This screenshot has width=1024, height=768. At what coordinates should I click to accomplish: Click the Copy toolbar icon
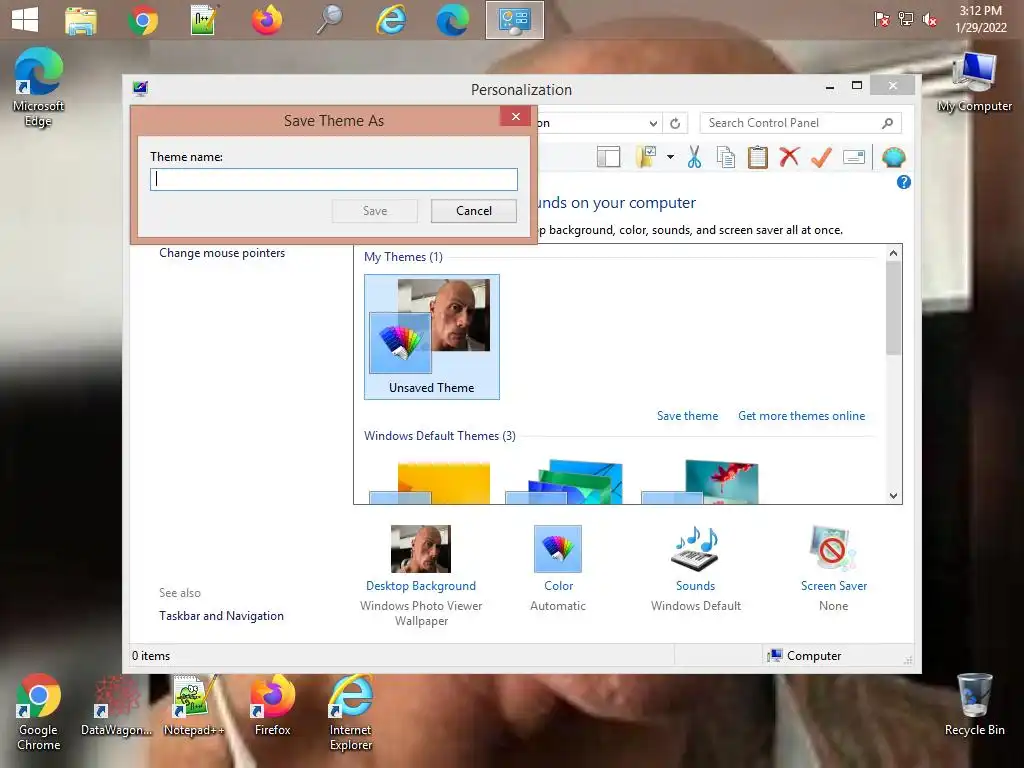(x=726, y=157)
